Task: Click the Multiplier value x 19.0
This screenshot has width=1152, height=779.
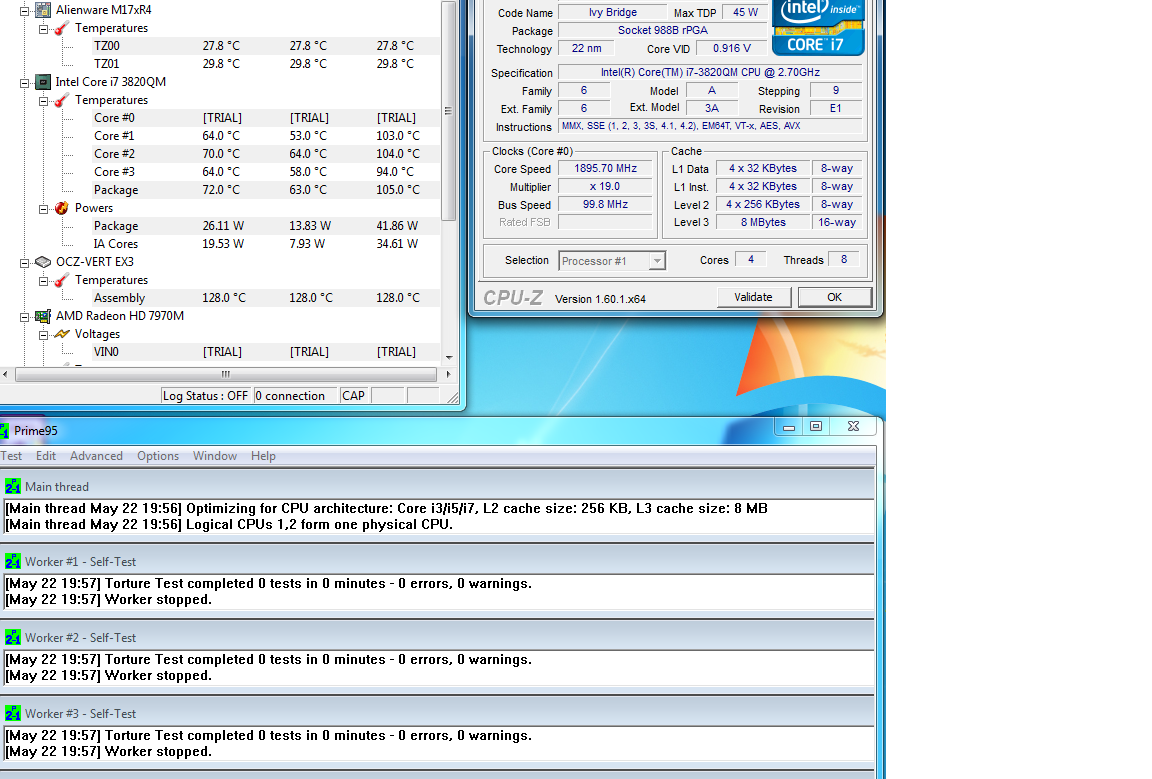Action: (605, 187)
